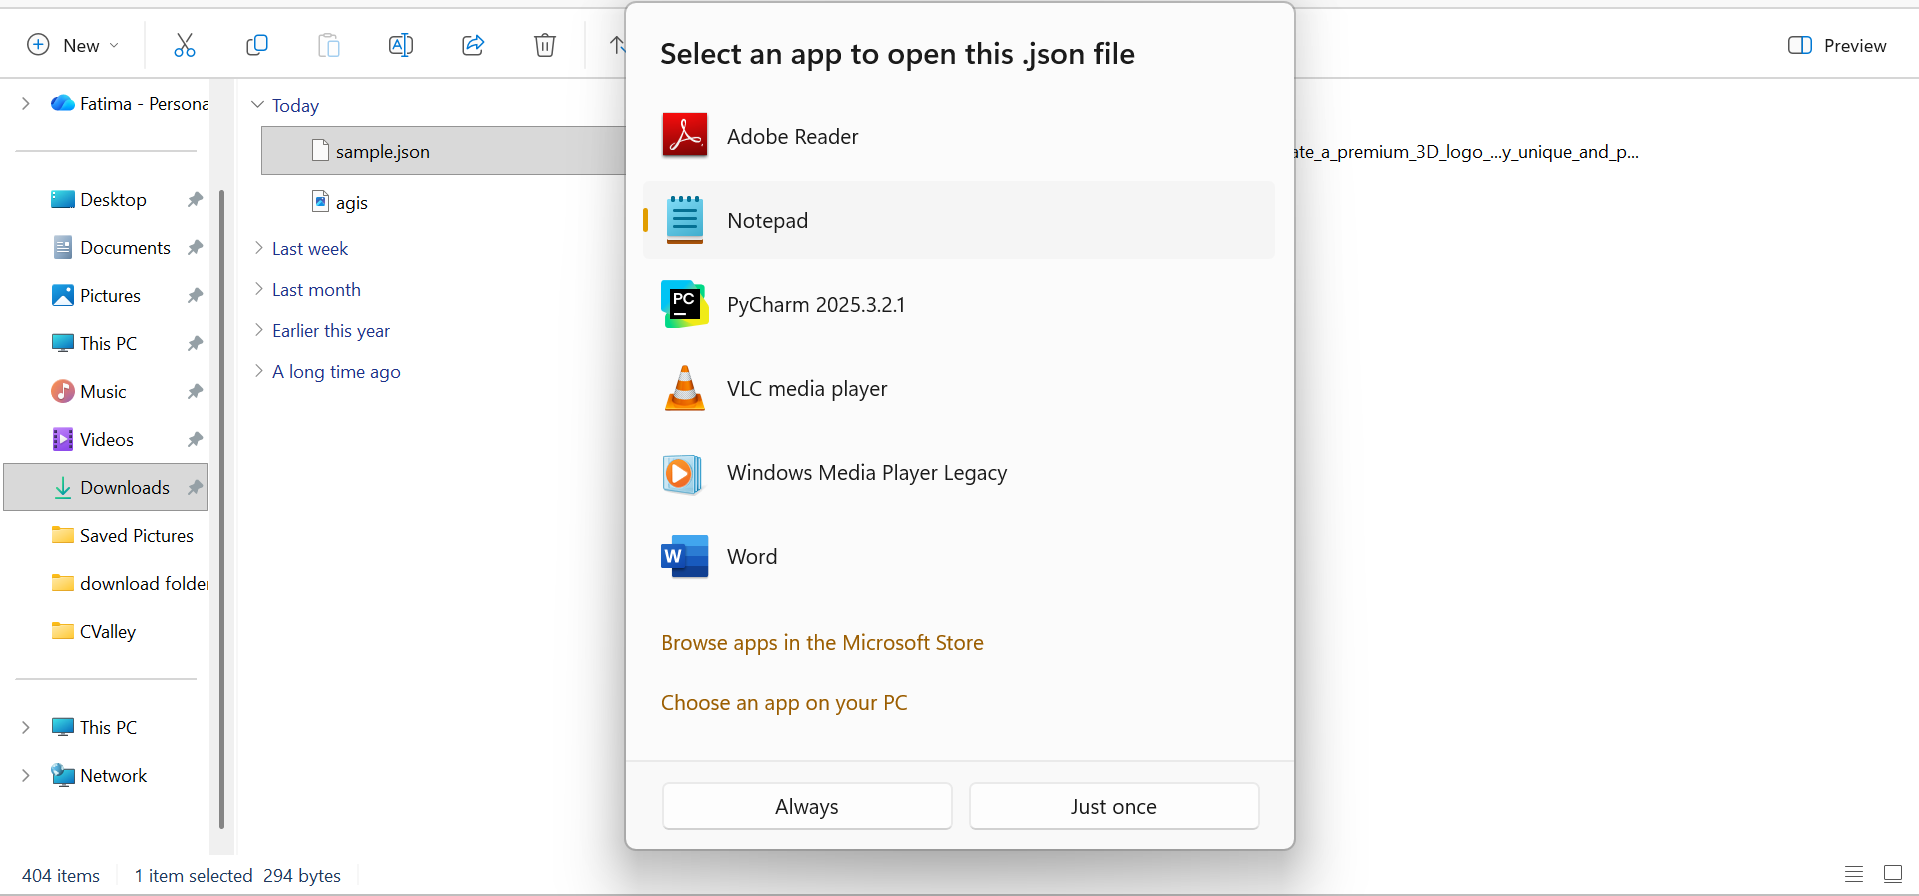Click the pin icon beside pinned This PC
Screen dimensions: 1919x896
click(x=195, y=343)
